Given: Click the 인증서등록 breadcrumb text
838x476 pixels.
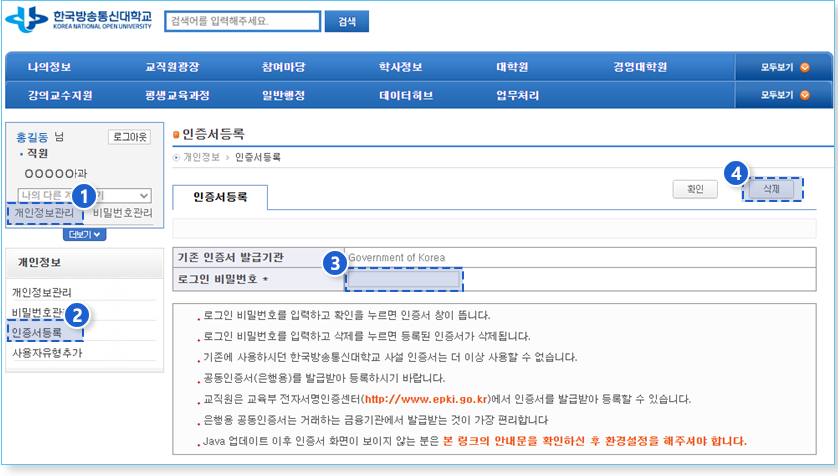Looking at the screenshot, I should pyautogui.click(x=258, y=157).
